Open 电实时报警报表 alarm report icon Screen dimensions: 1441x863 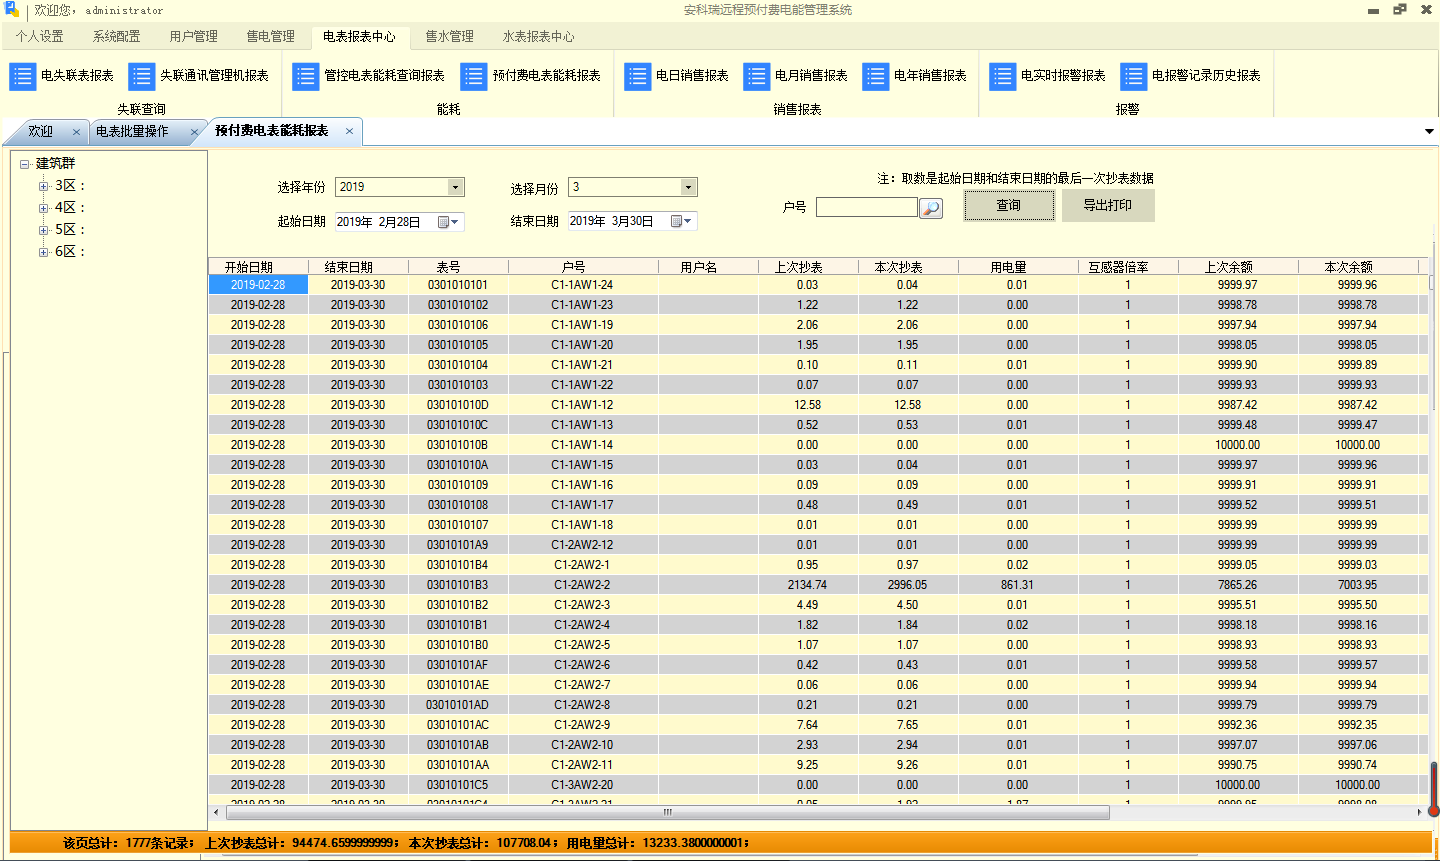pyautogui.click(x=1003, y=76)
